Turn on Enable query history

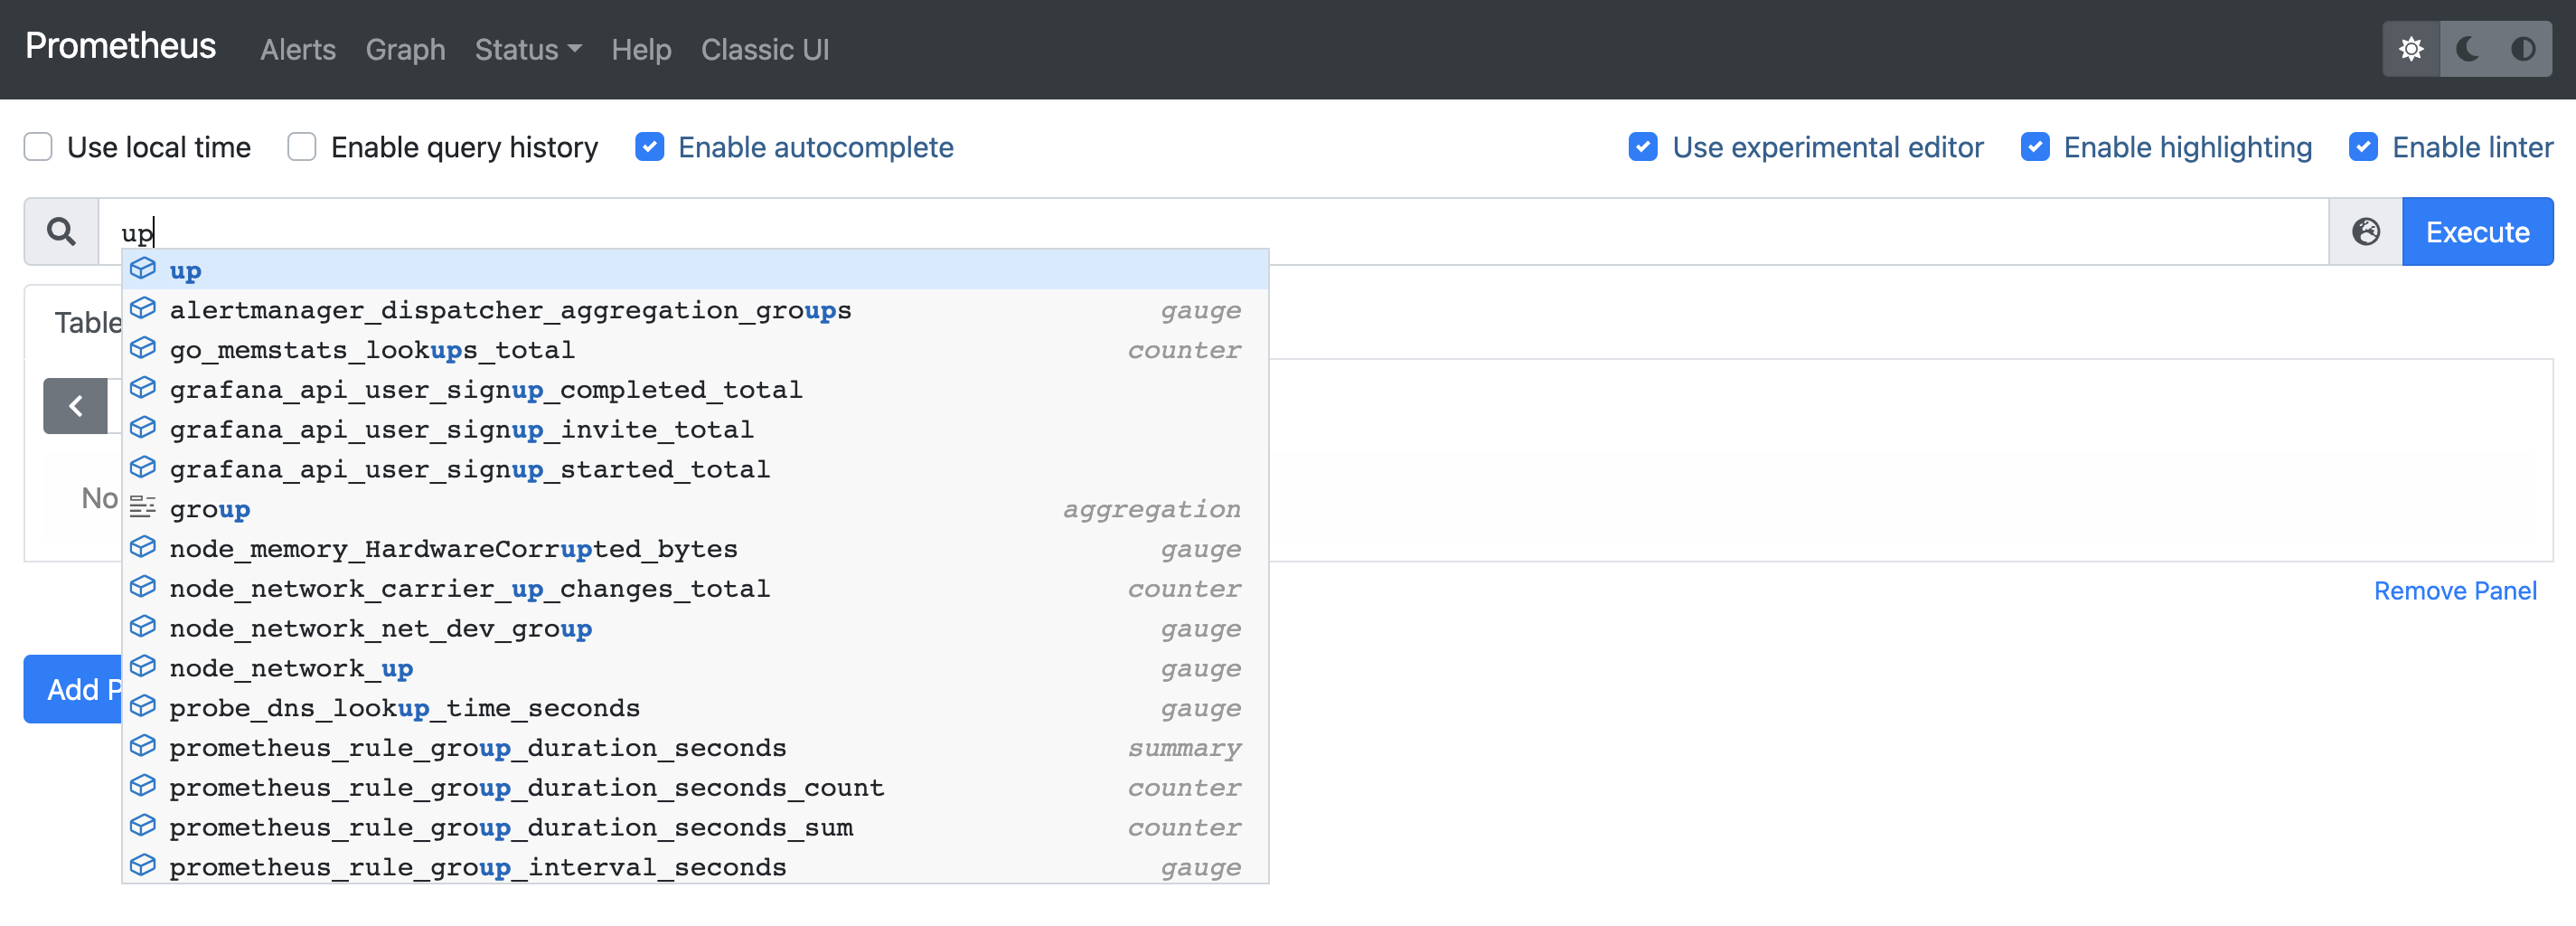tap(302, 148)
